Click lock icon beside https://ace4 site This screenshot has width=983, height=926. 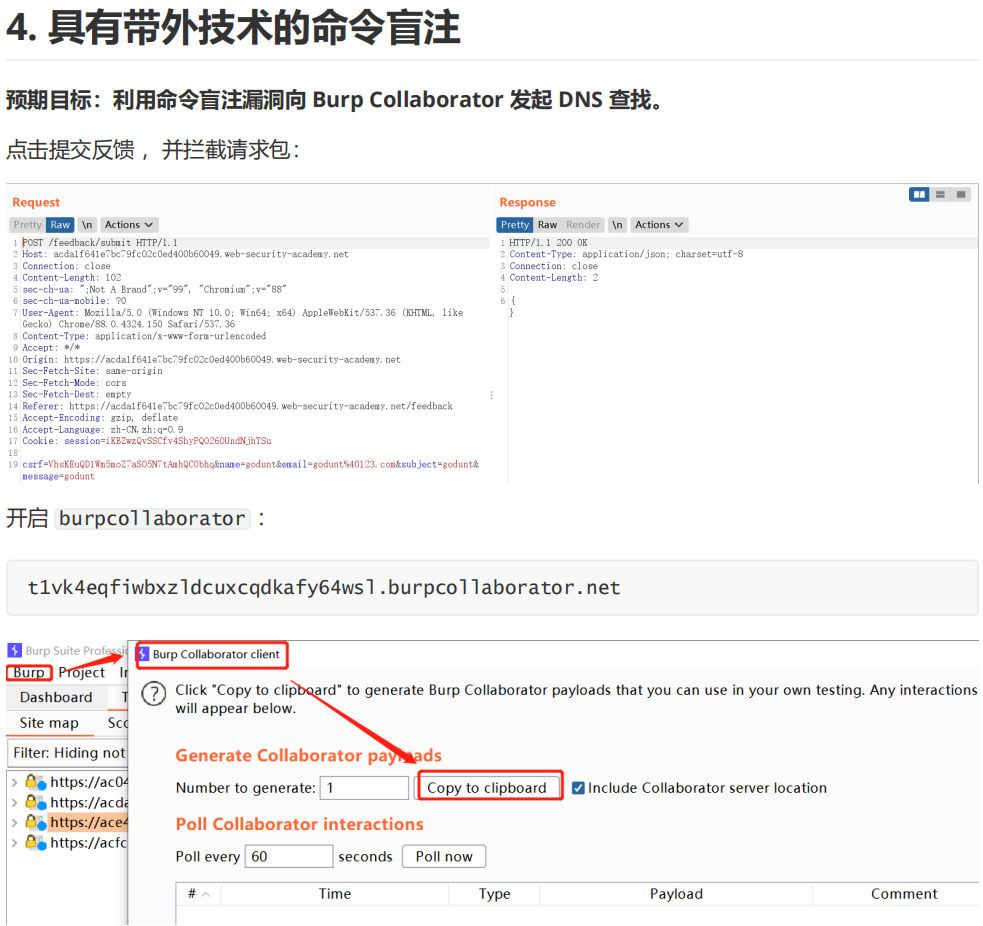point(35,823)
